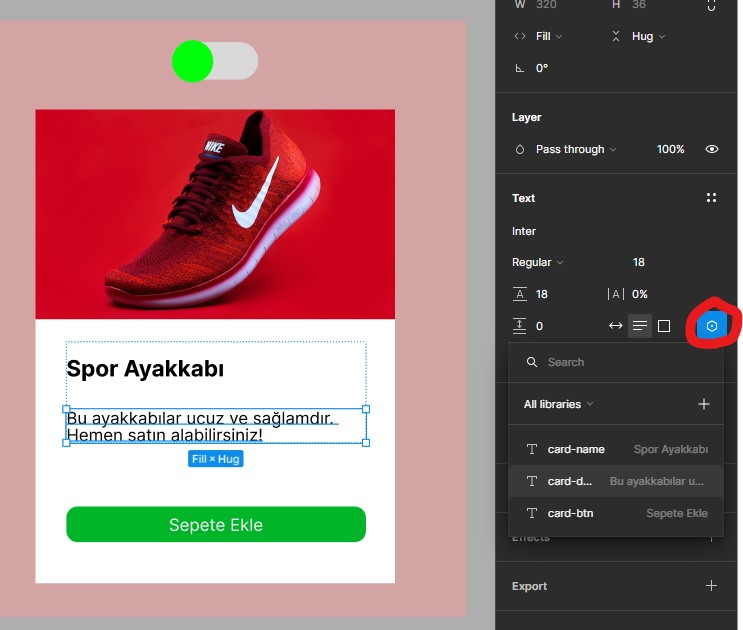The image size is (743, 630).
Task: Click the apply variable hexagon icon
Action: (711, 326)
